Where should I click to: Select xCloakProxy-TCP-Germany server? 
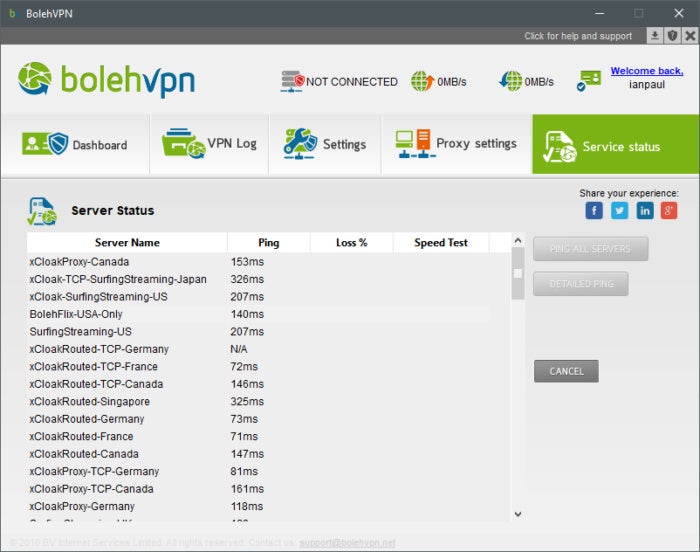(x=269, y=471)
